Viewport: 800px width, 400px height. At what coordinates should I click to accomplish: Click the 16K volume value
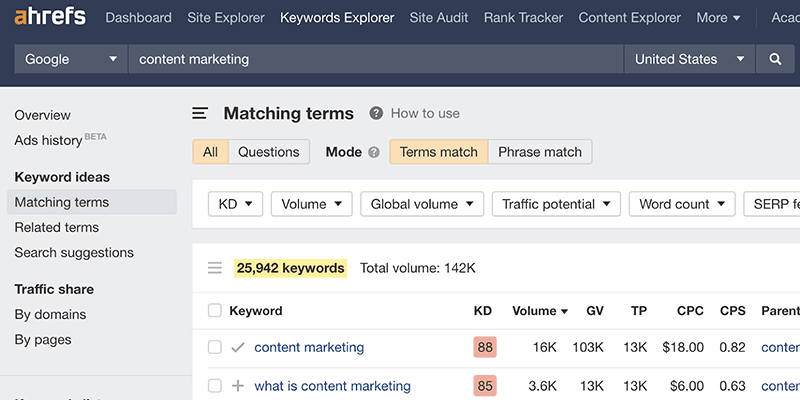(545, 347)
